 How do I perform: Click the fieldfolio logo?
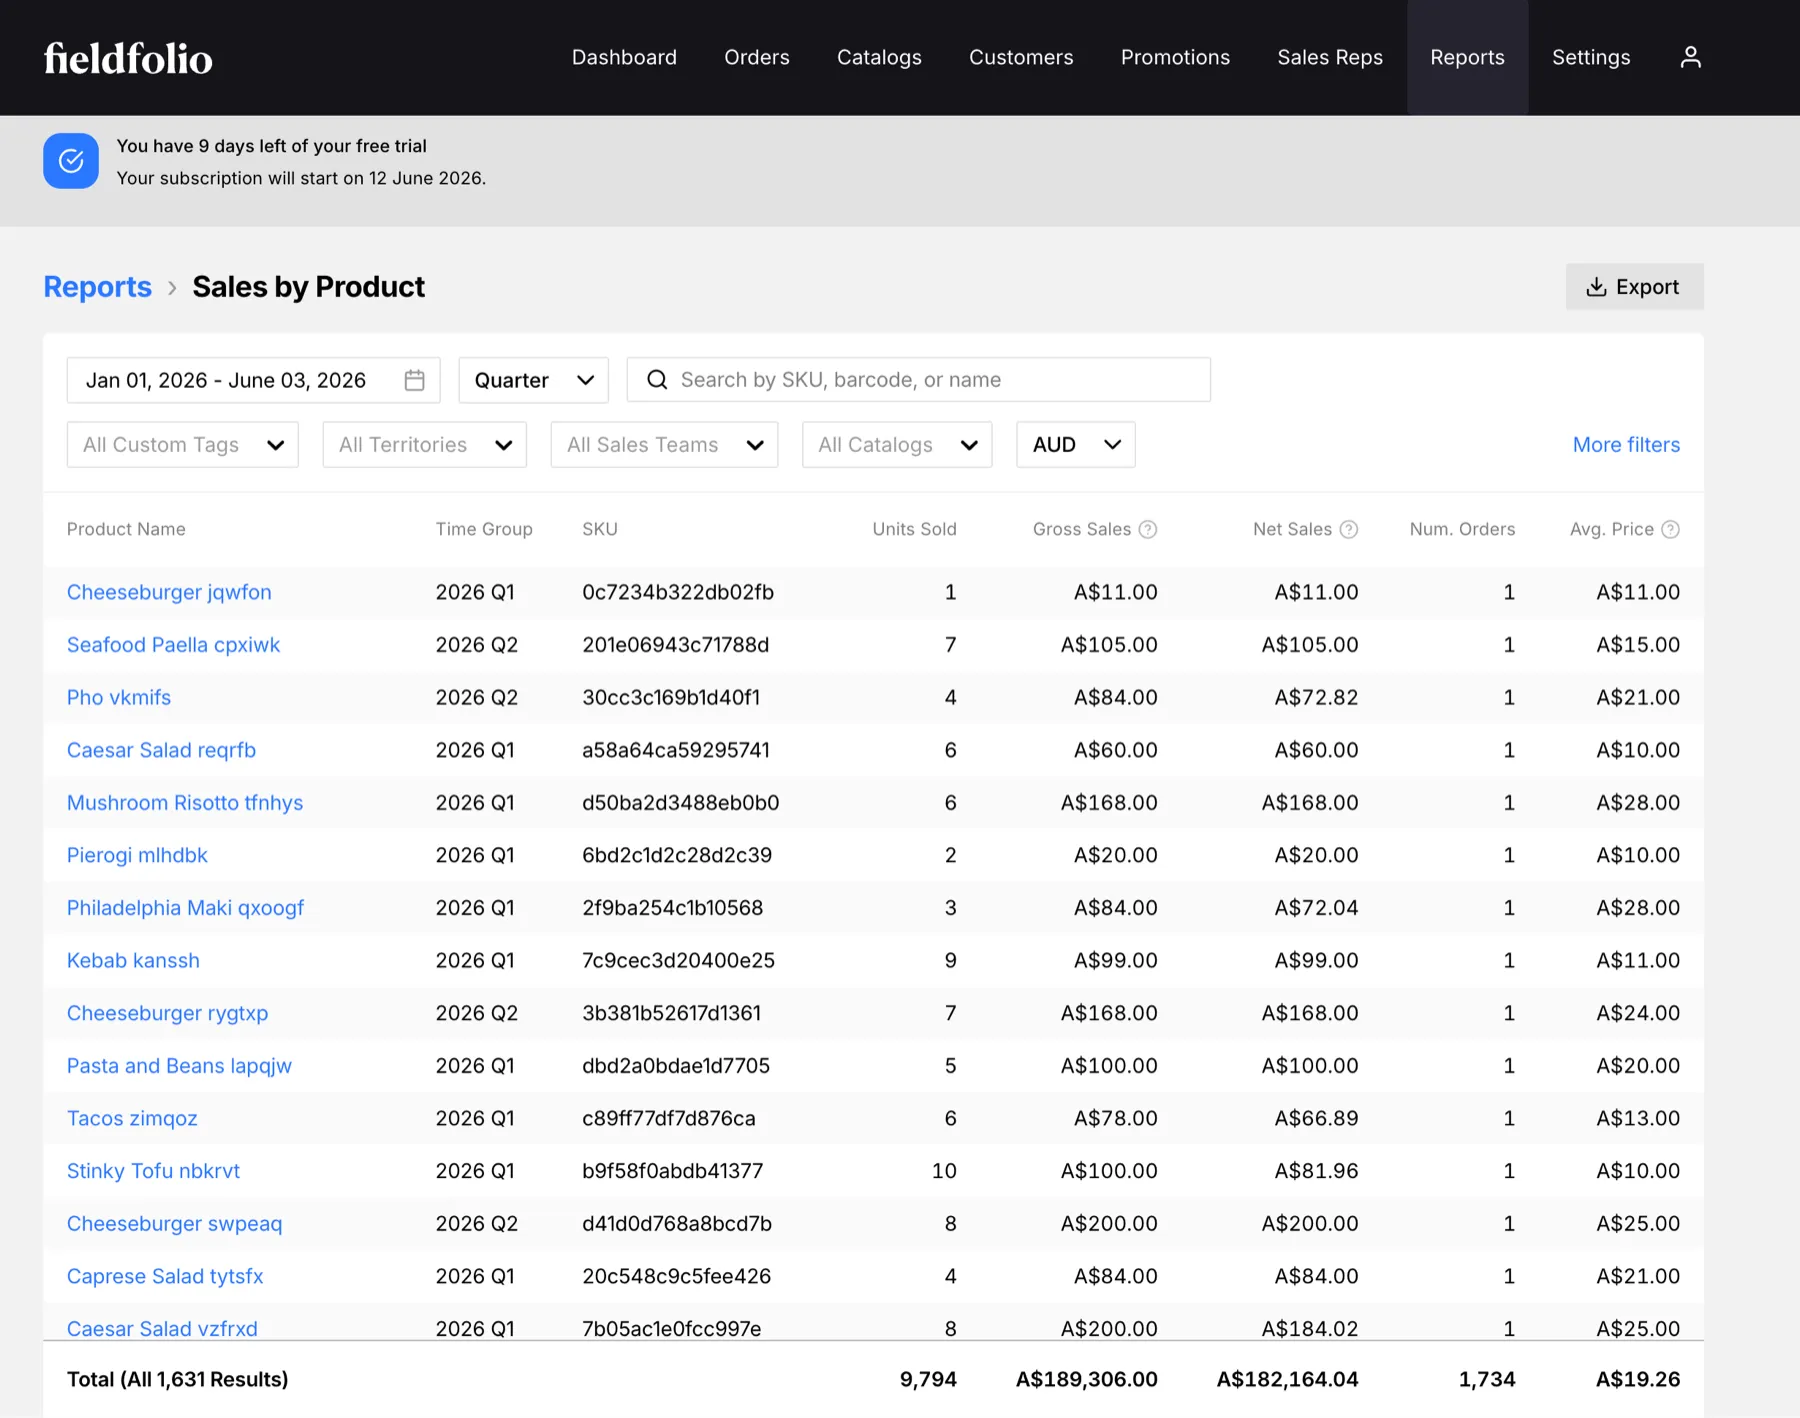tap(128, 58)
